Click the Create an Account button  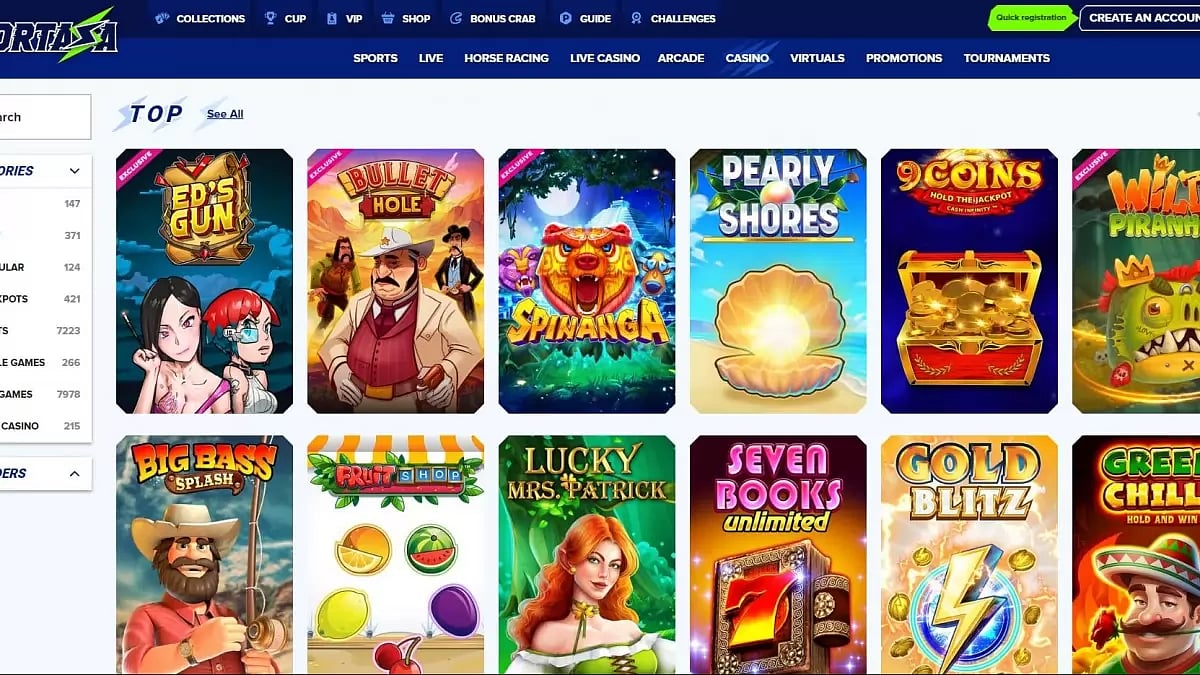point(1140,18)
